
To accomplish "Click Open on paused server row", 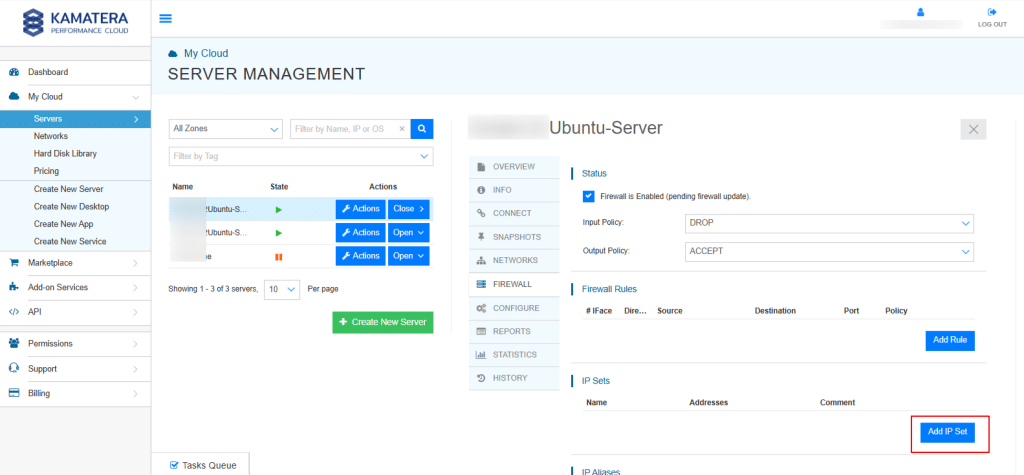I will [x=409, y=256].
